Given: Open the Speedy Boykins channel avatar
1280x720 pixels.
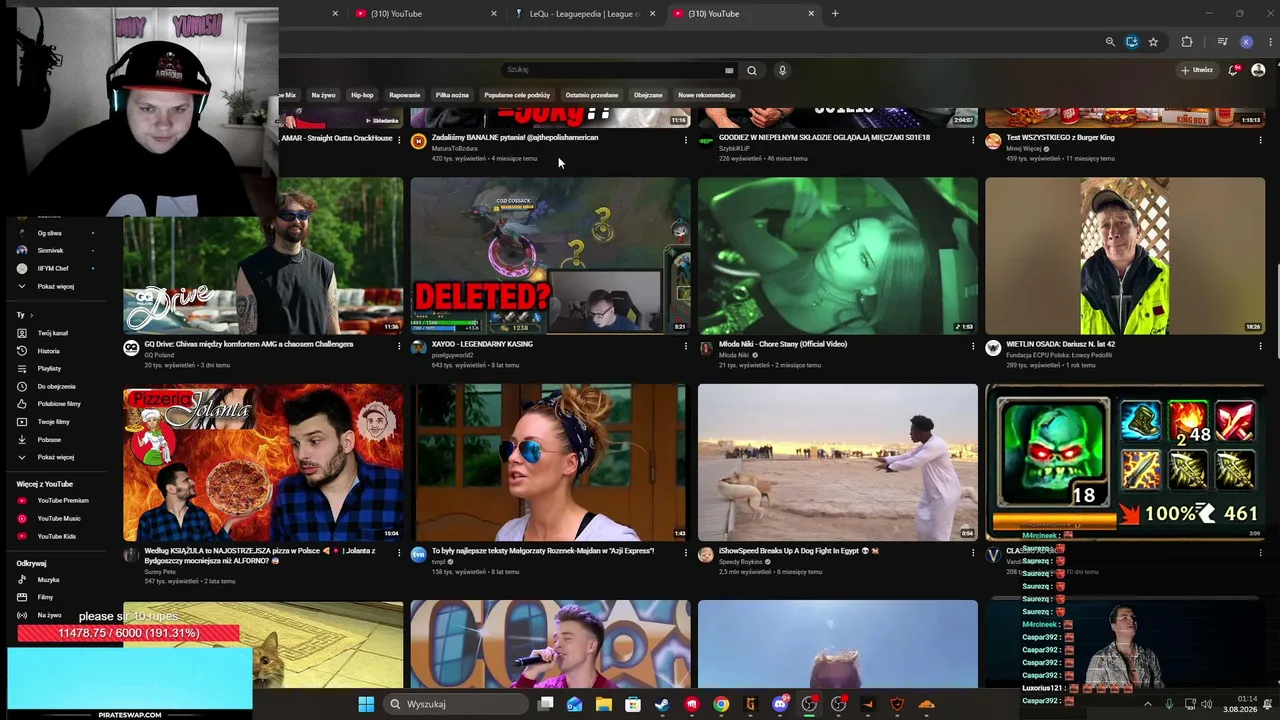Looking at the screenshot, I should [x=706, y=554].
